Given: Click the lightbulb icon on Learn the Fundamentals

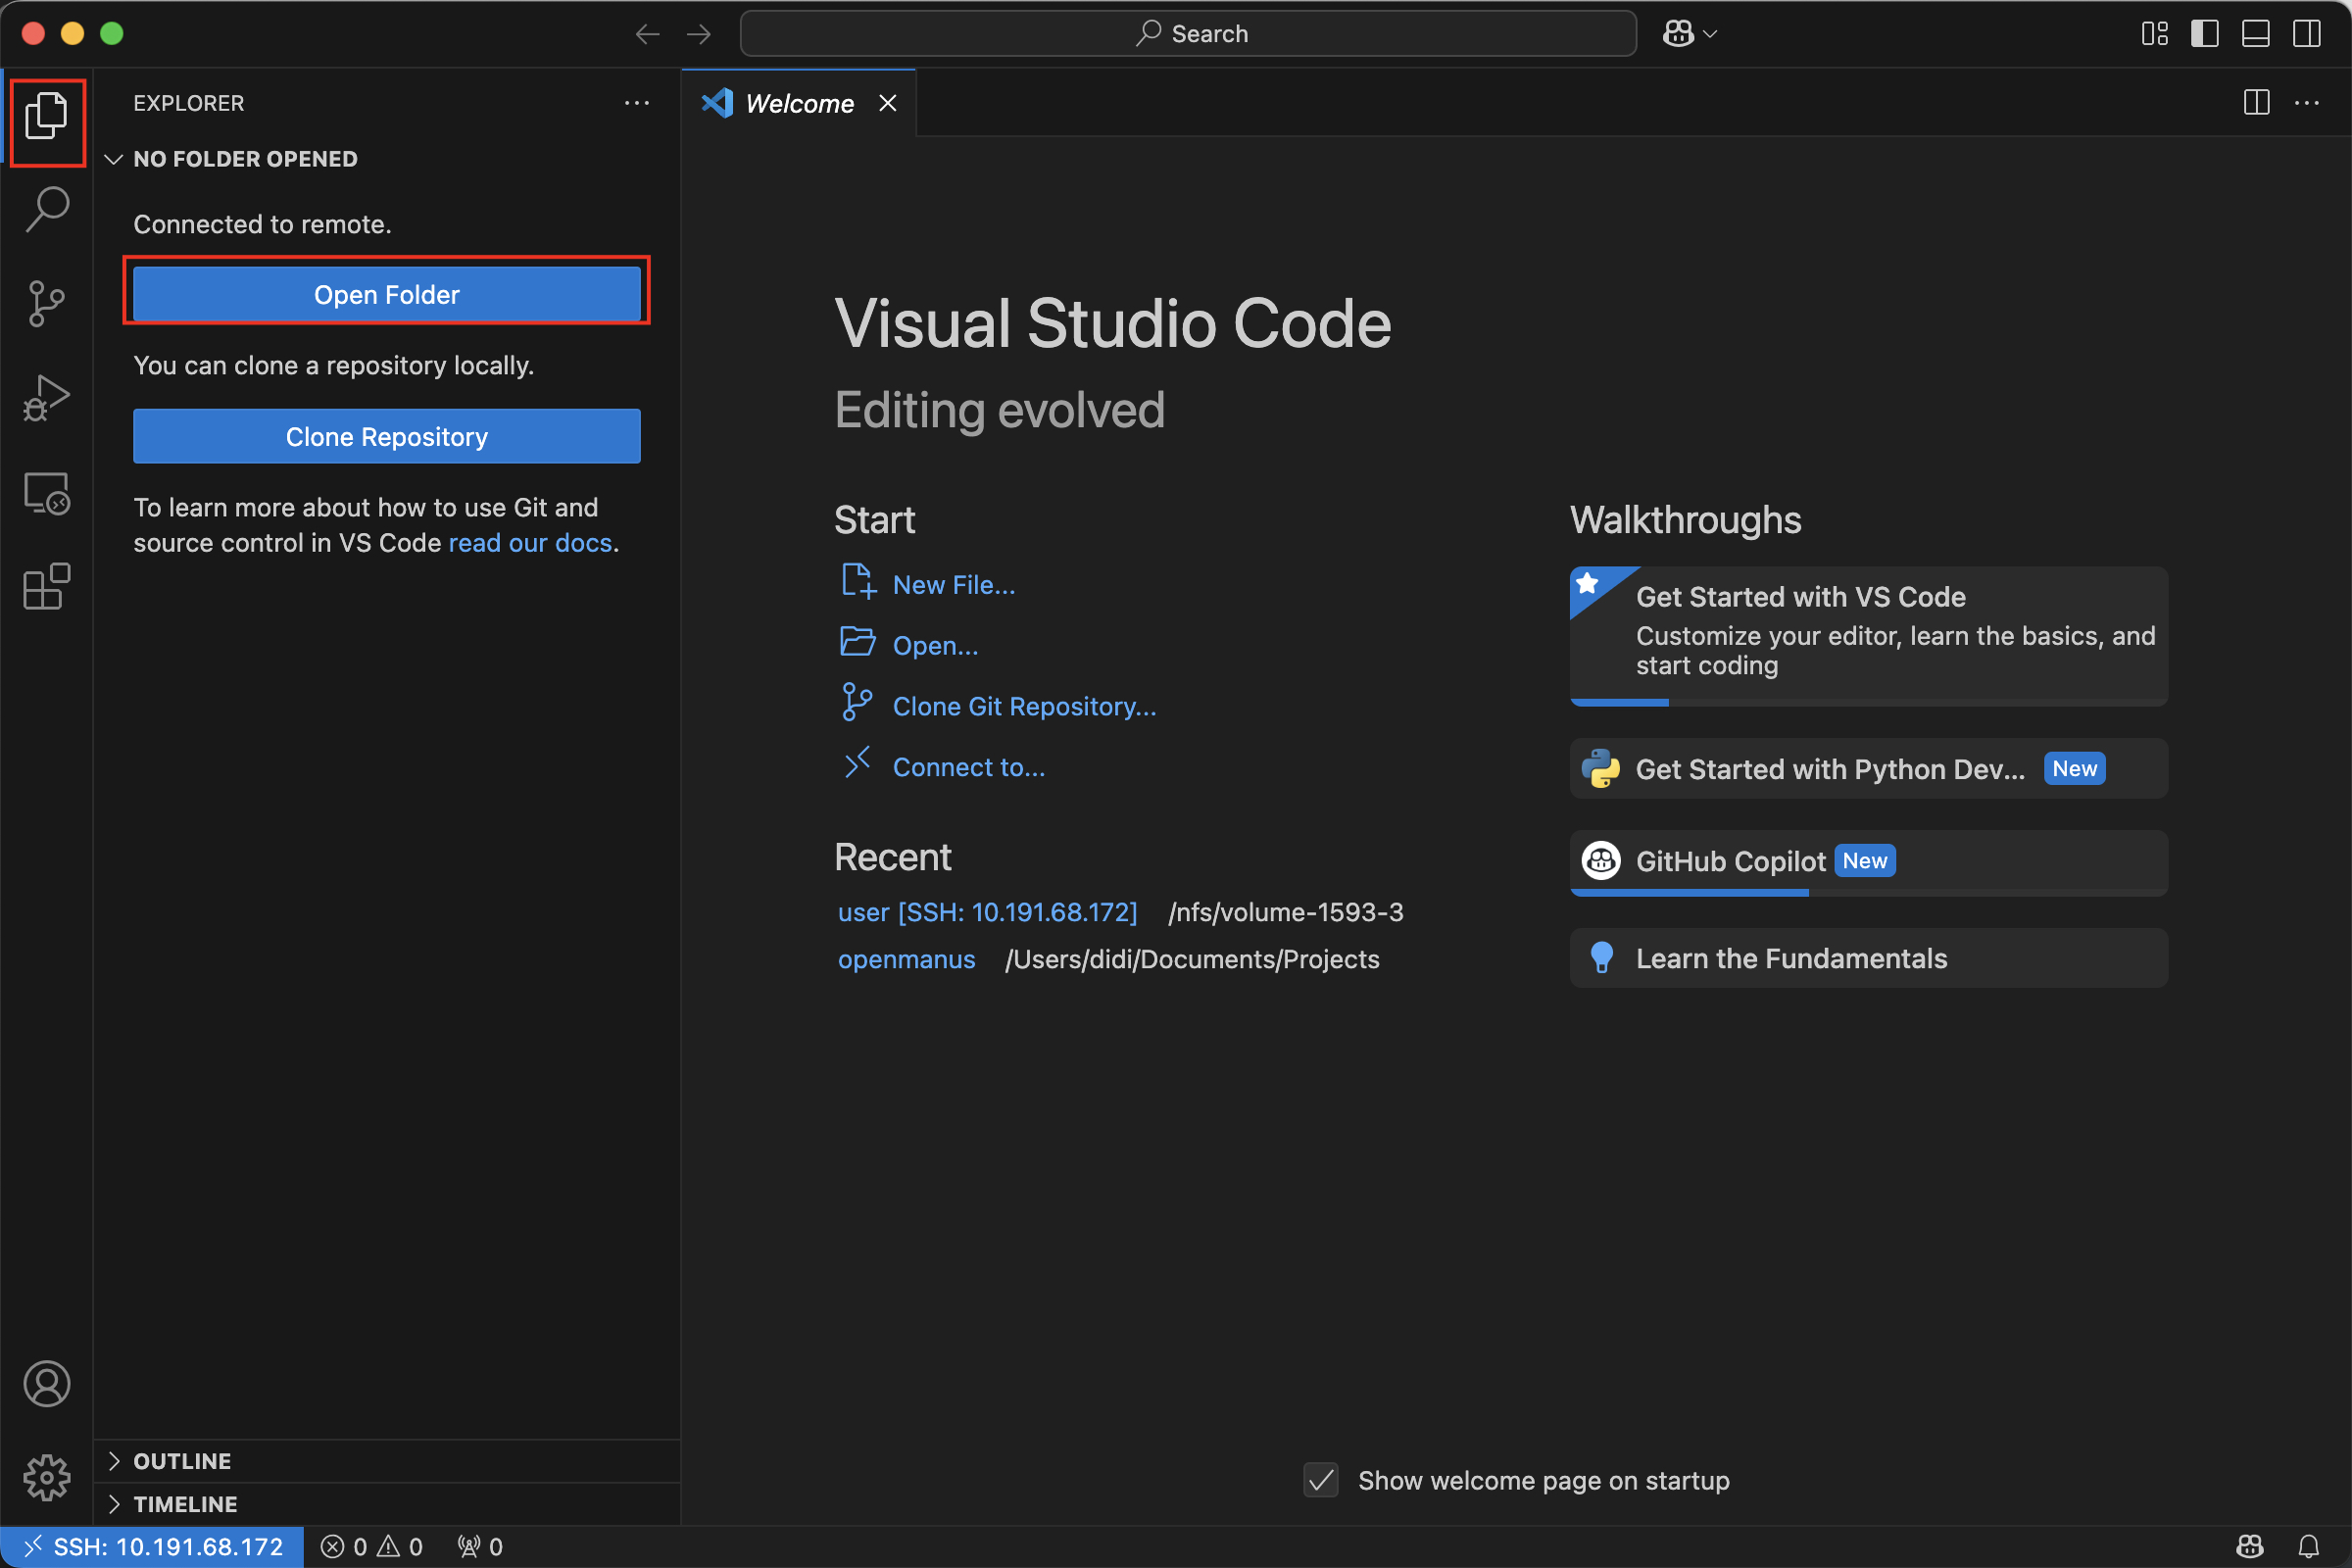Looking at the screenshot, I should tap(1602, 958).
